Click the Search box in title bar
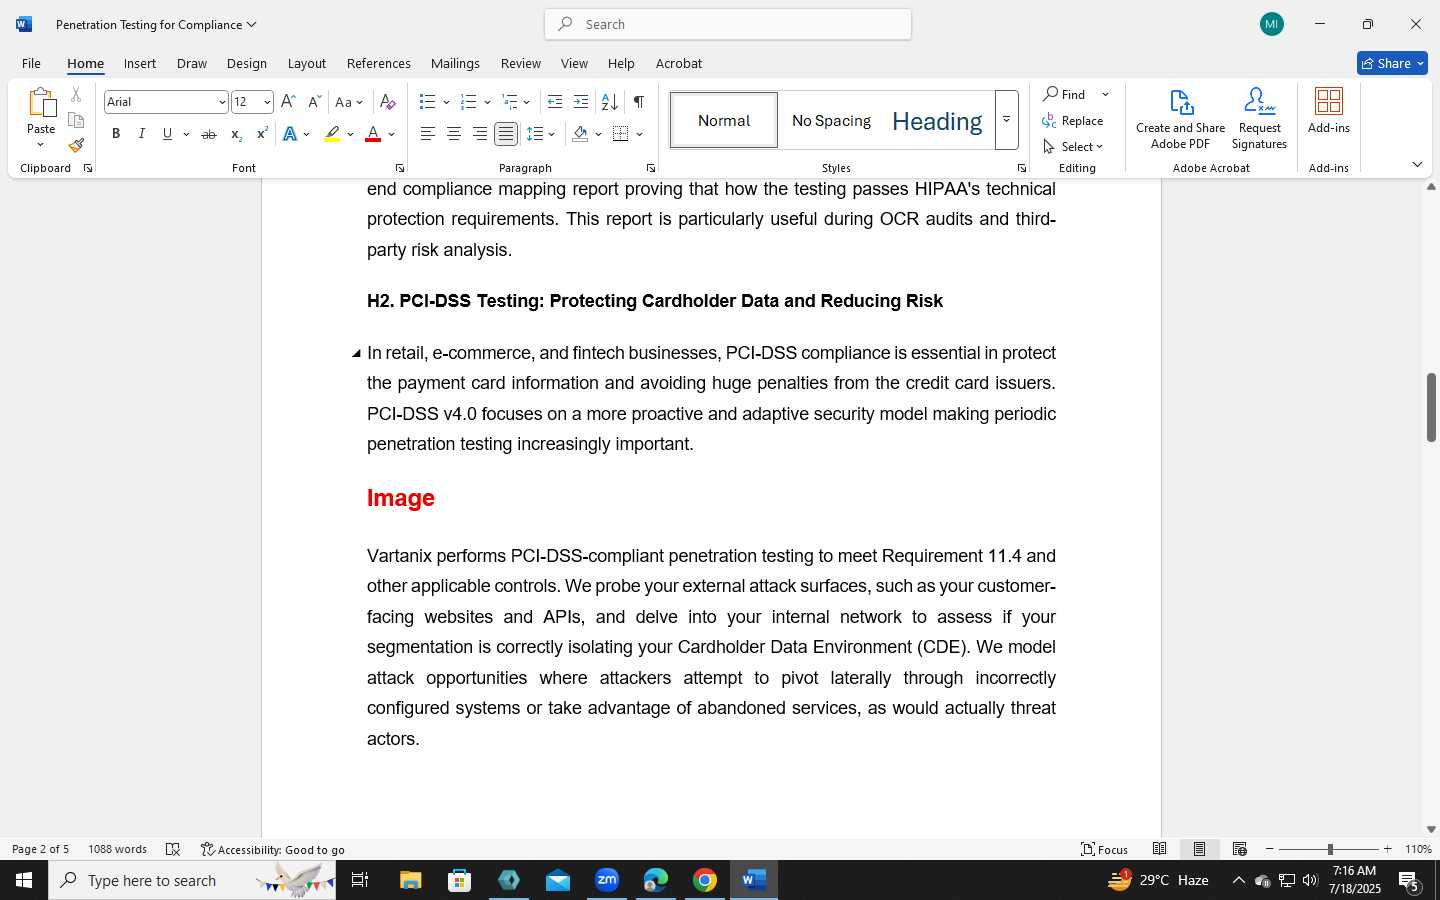 tap(728, 24)
